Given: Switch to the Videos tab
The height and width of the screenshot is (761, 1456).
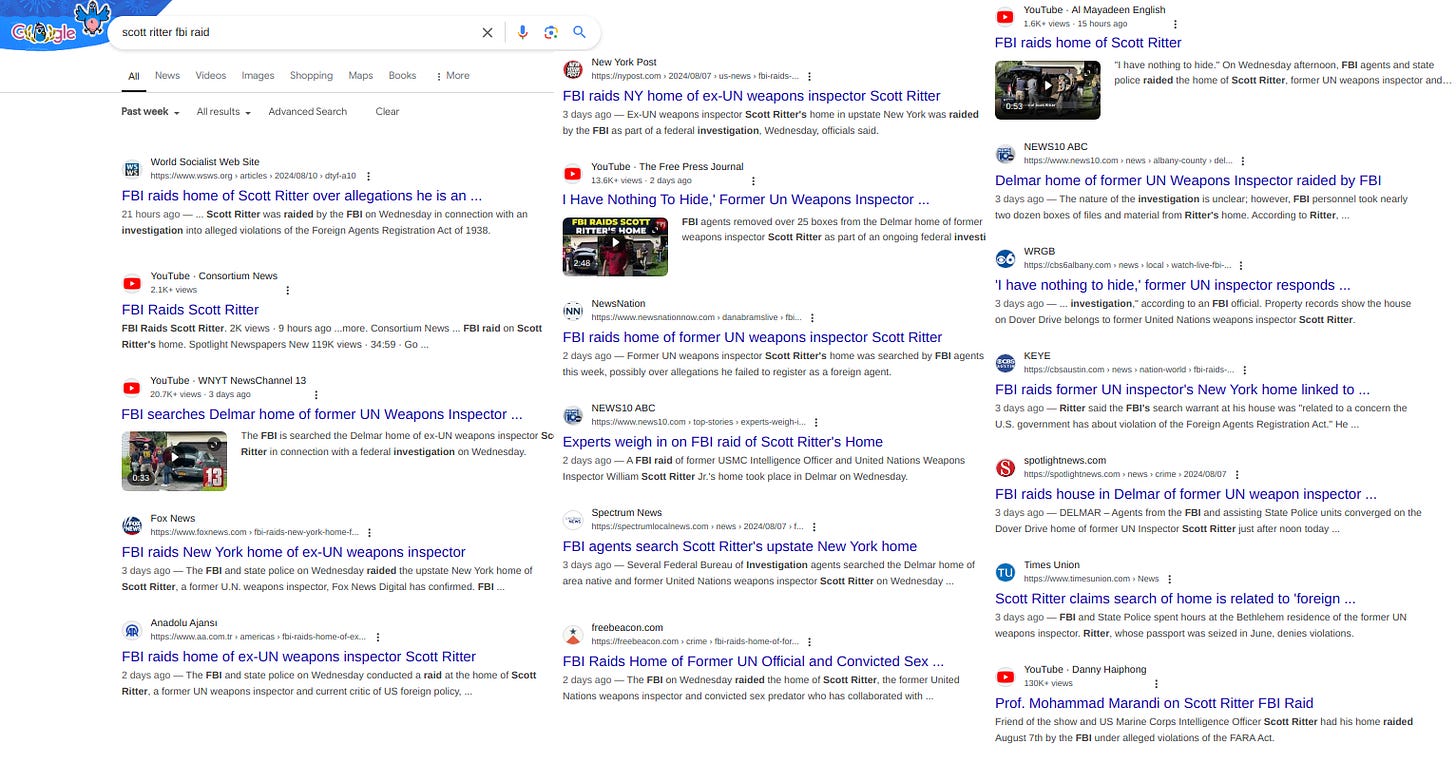Looking at the screenshot, I should click(211, 76).
